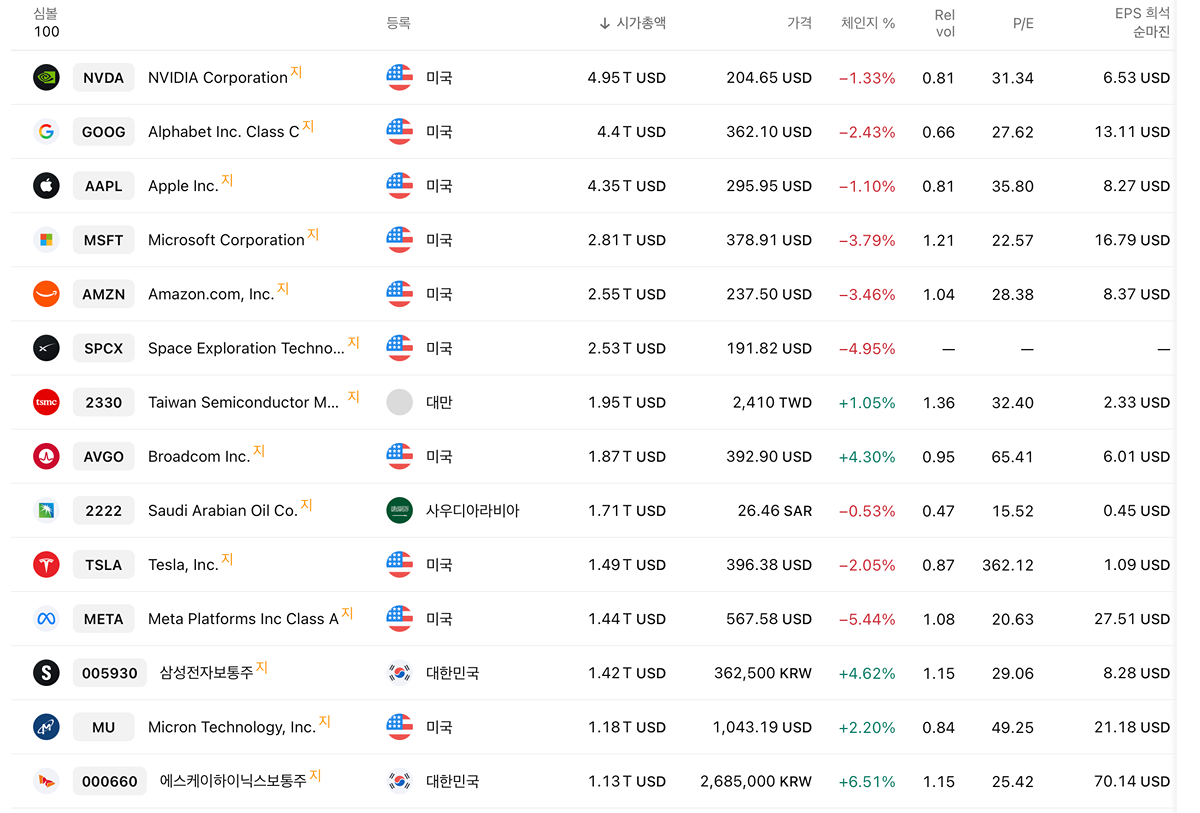The image size is (1200, 813).
Task: Click the Amazon logo icon
Action: [46, 294]
